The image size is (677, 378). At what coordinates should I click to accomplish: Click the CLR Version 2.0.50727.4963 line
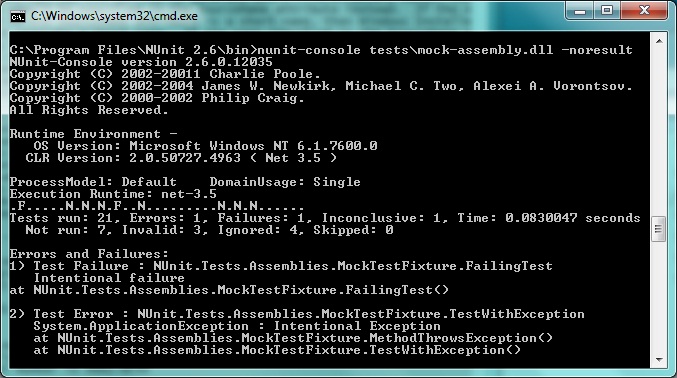(x=181, y=158)
